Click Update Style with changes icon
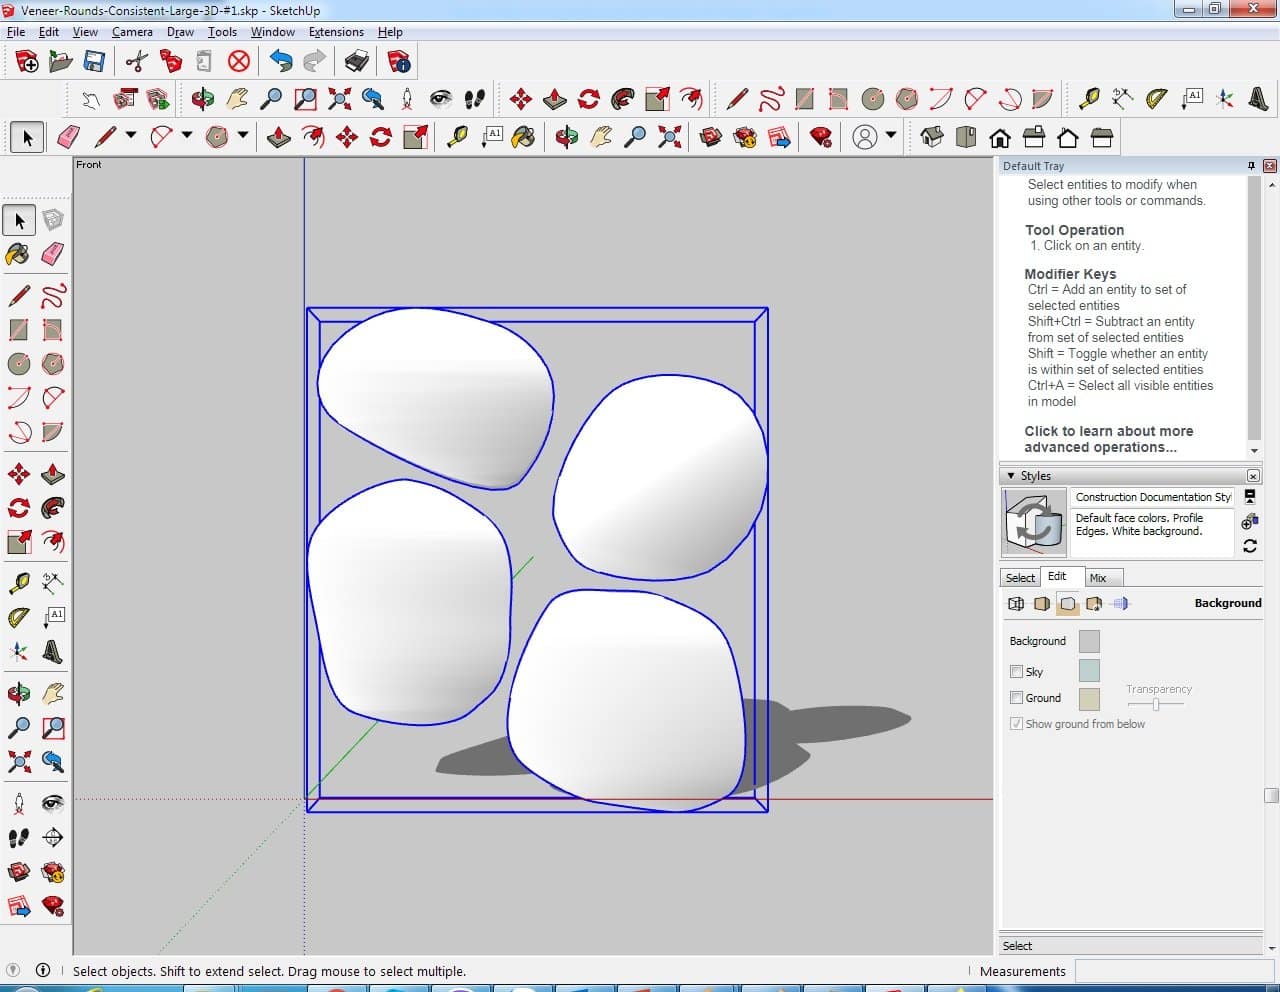The height and width of the screenshot is (992, 1280). [1250, 546]
